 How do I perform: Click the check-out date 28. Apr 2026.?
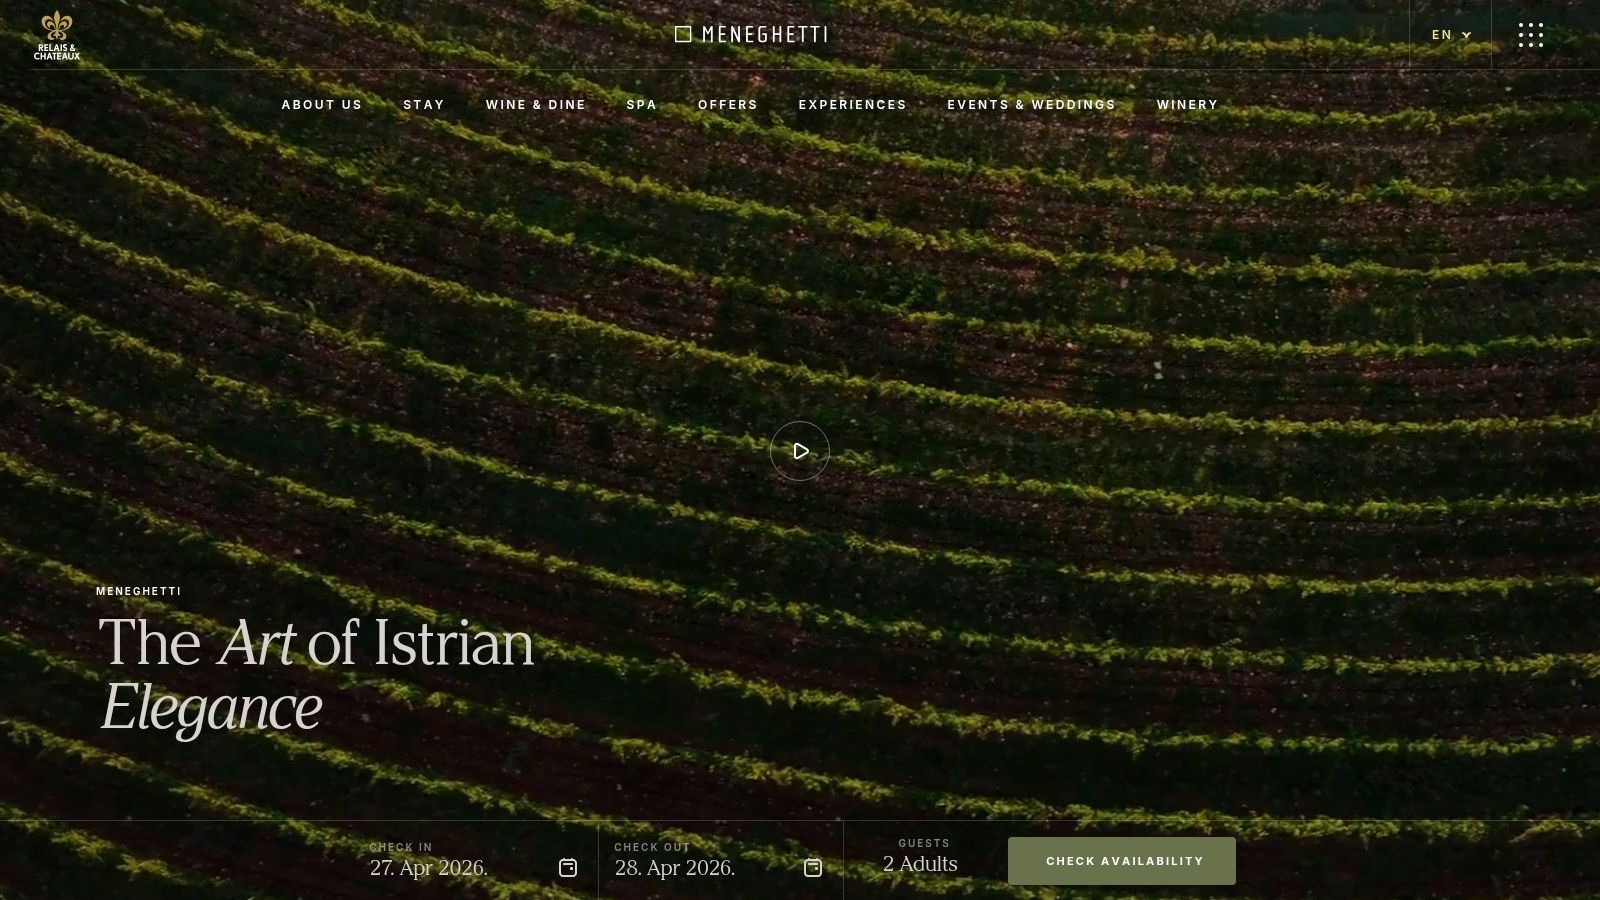pos(675,868)
